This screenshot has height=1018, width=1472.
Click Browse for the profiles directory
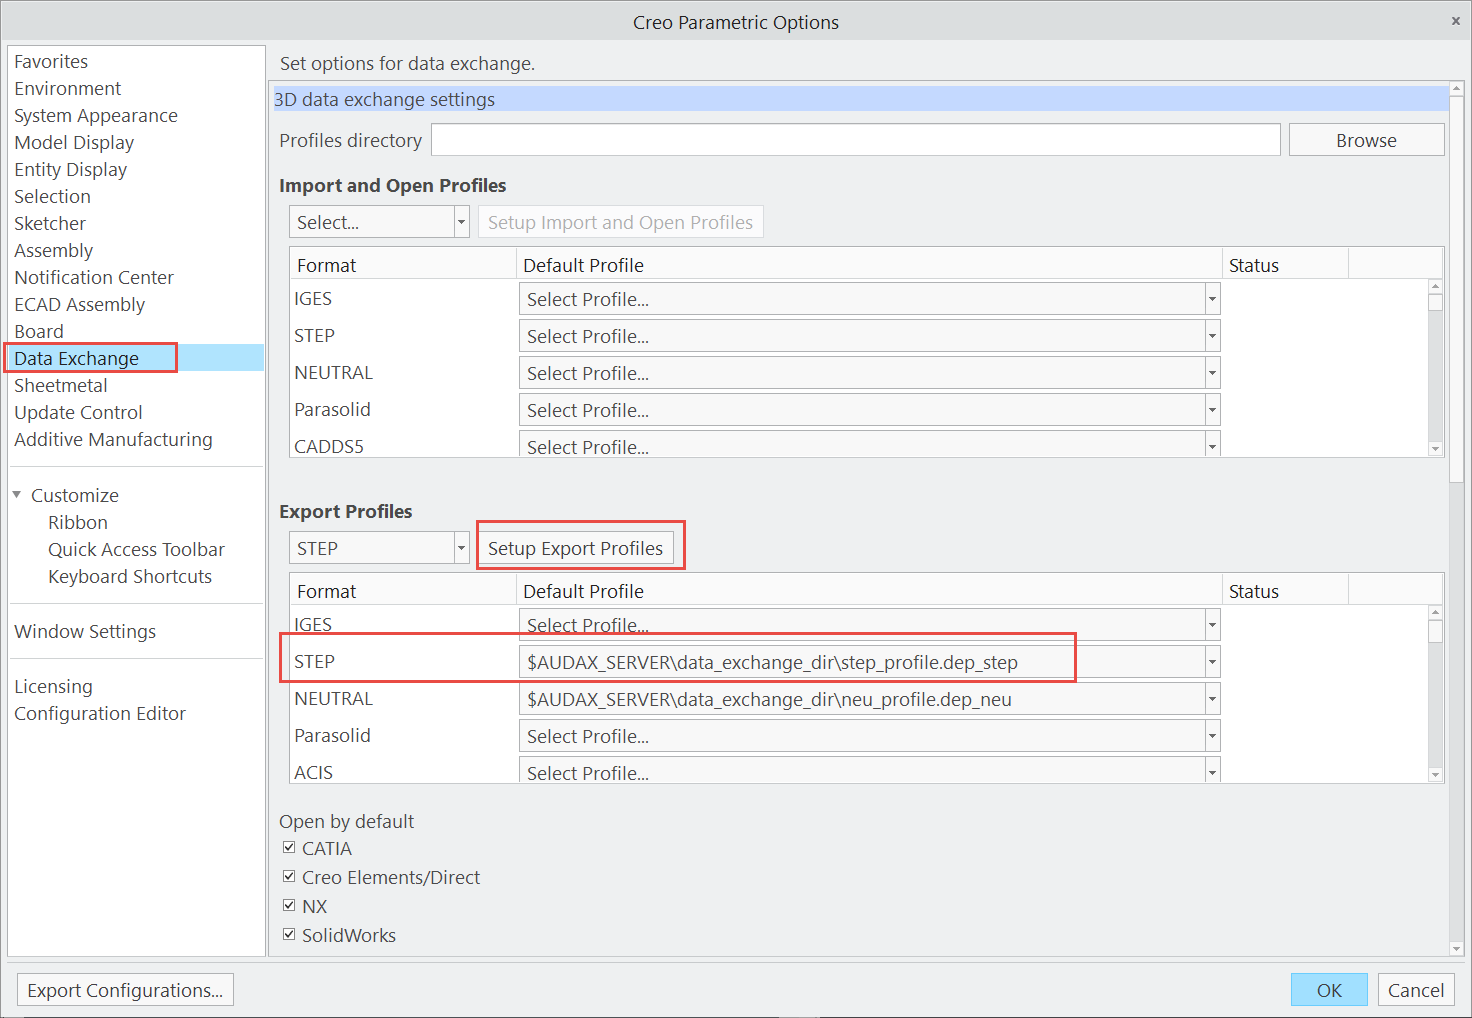click(1365, 140)
